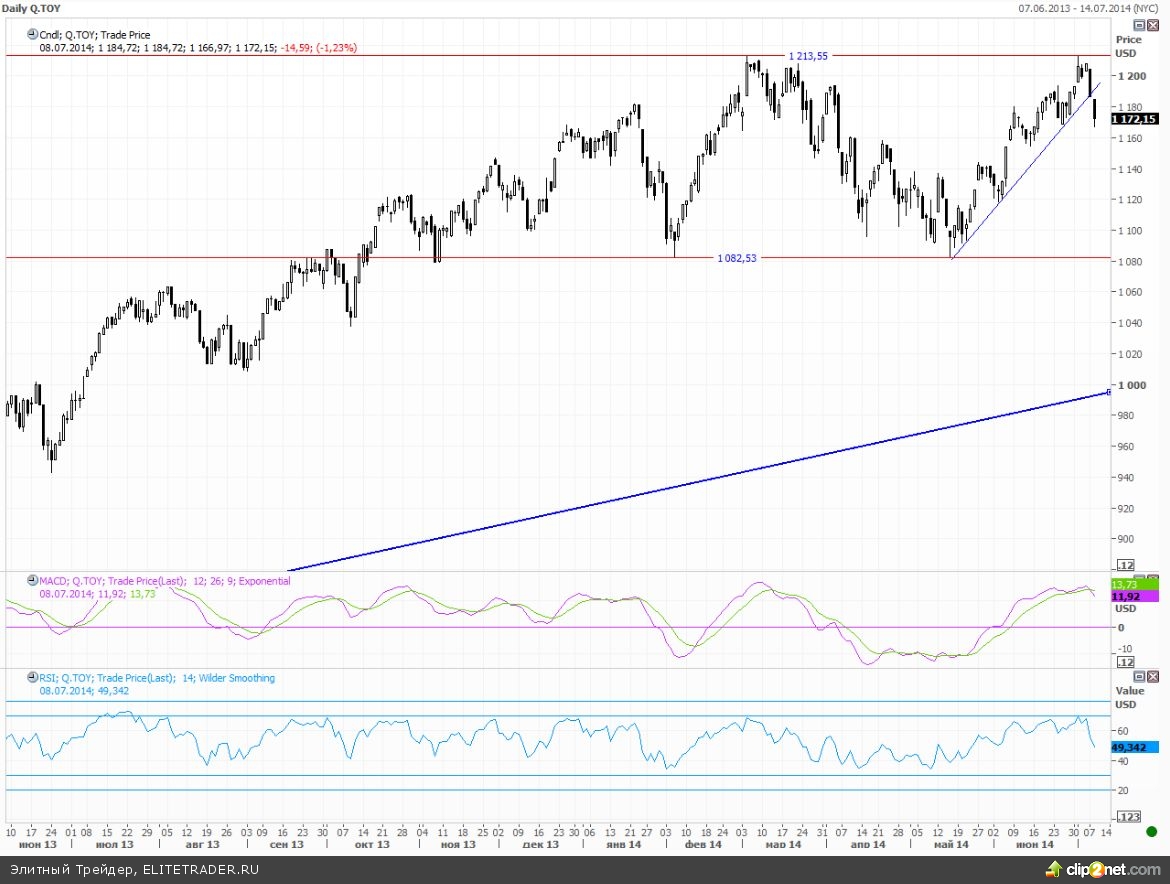
Task: Click the green status dot indicator
Action: (1151, 831)
